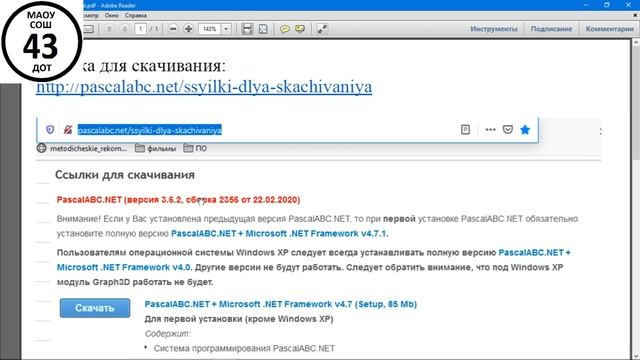Zoom in with the plus icon
Screen dimensions: 640x360
coord(188,29)
